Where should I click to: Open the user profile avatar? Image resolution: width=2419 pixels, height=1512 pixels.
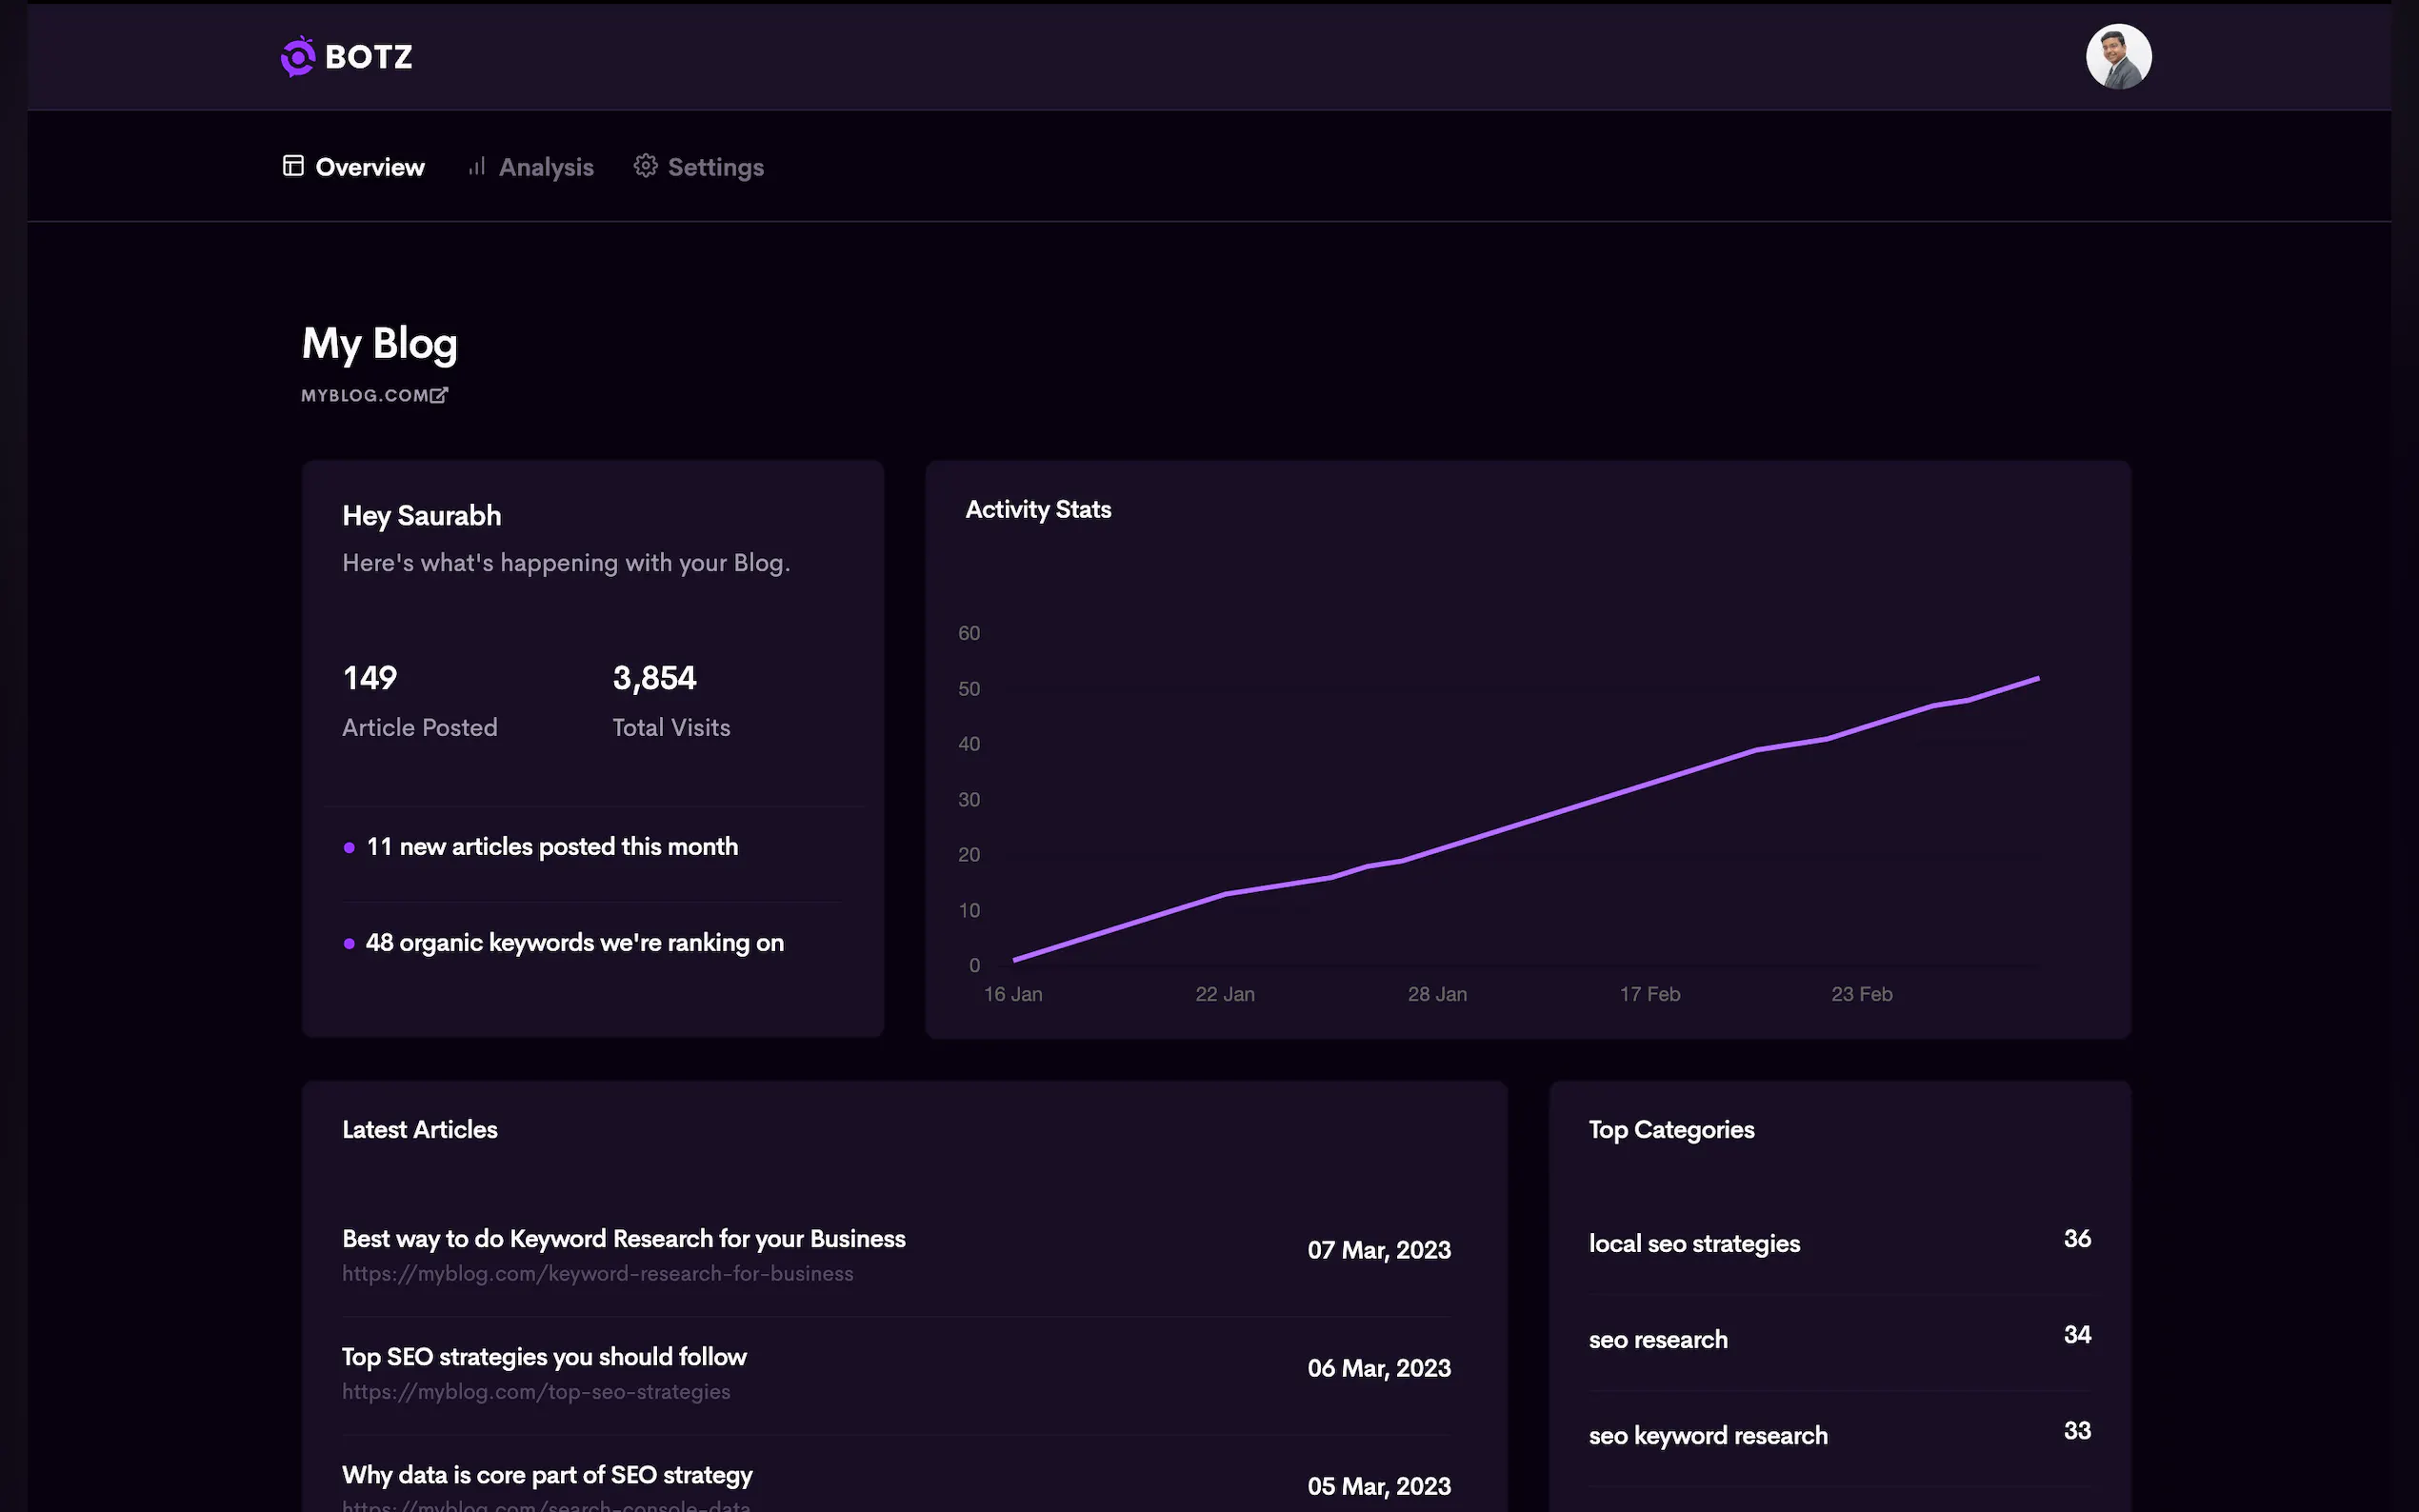pos(2118,57)
